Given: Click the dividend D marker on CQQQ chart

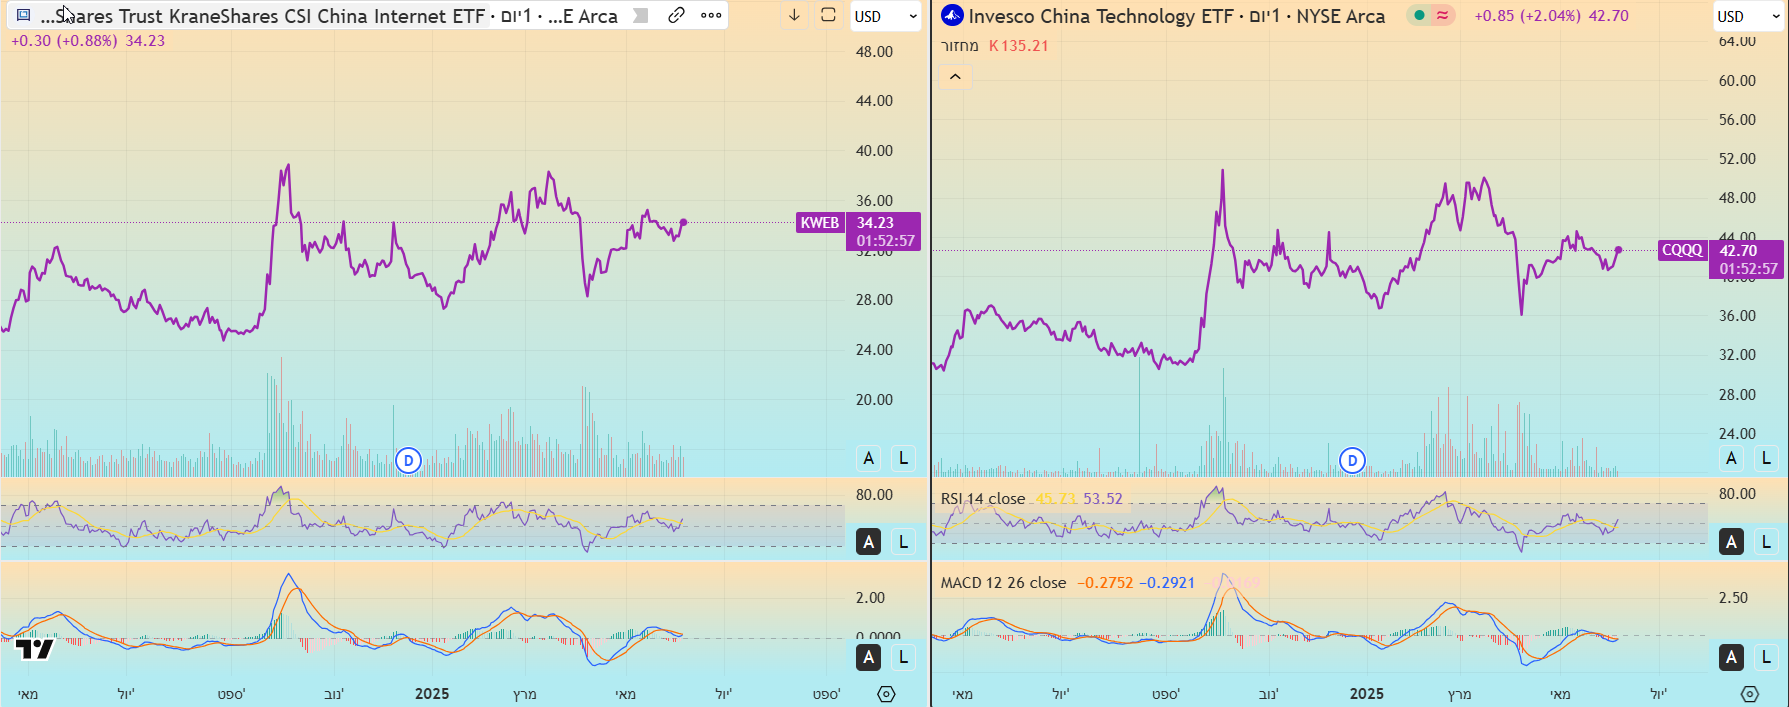Looking at the screenshot, I should click(1352, 460).
